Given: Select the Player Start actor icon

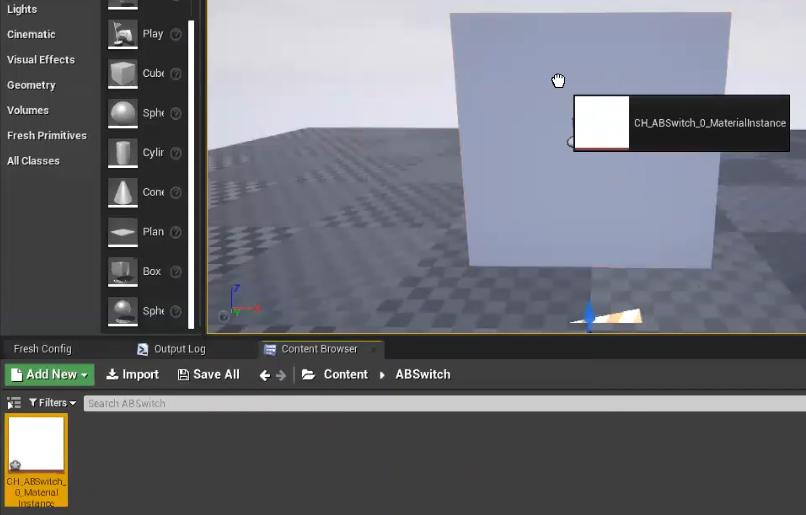Looking at the screenshot, I should pyautogui.click(x=123, y=34).
